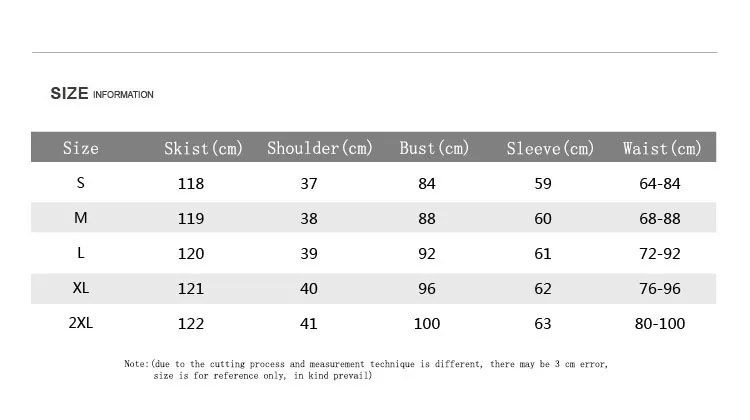Image resolution: width=750 pixels, height=420 pixels.
Task: Select the 38 shoulder value for M
Action: (309, 219)
